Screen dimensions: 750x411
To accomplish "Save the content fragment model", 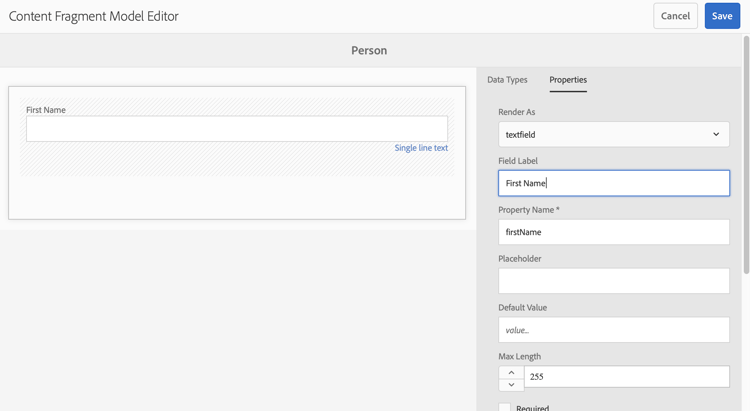I will click(722, 16).
